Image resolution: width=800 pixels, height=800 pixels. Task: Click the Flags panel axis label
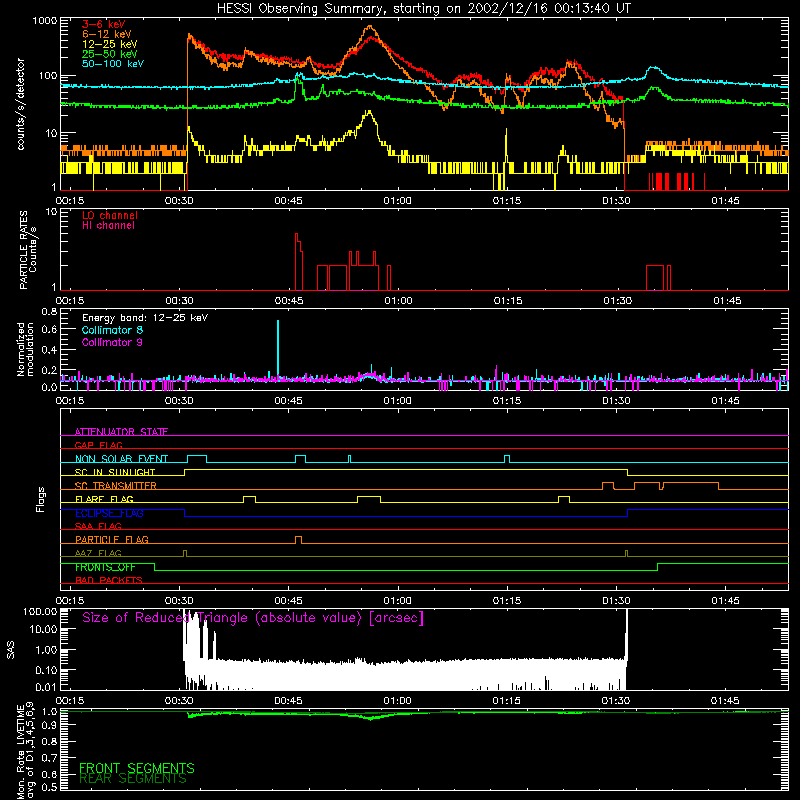[x=41, y=499]
